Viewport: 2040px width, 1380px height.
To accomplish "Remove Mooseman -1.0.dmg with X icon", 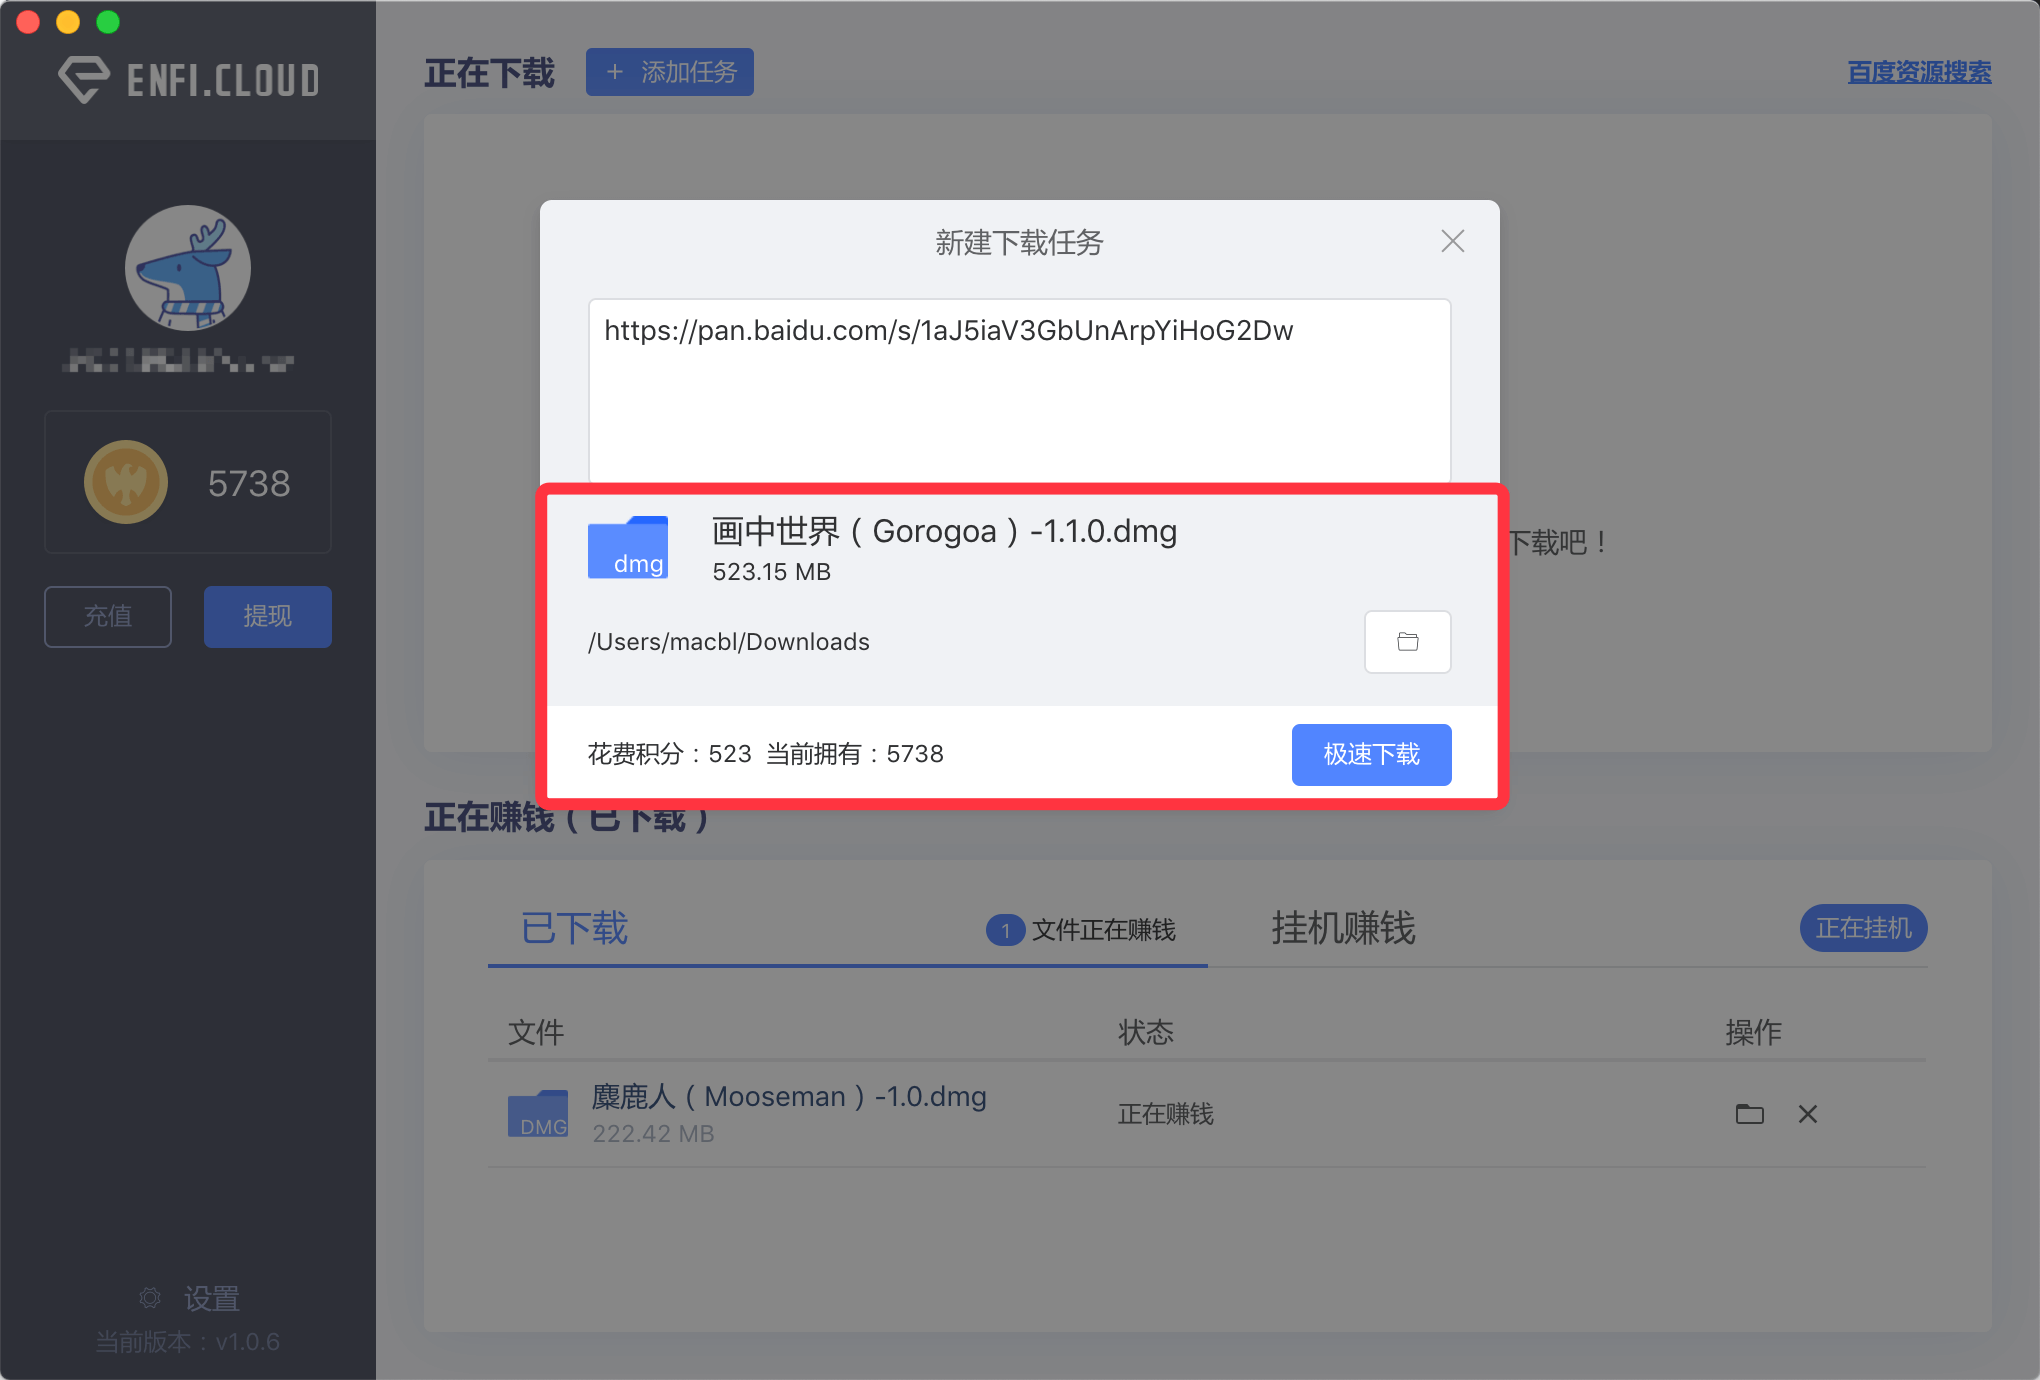I will [x=1808, y=1114].
